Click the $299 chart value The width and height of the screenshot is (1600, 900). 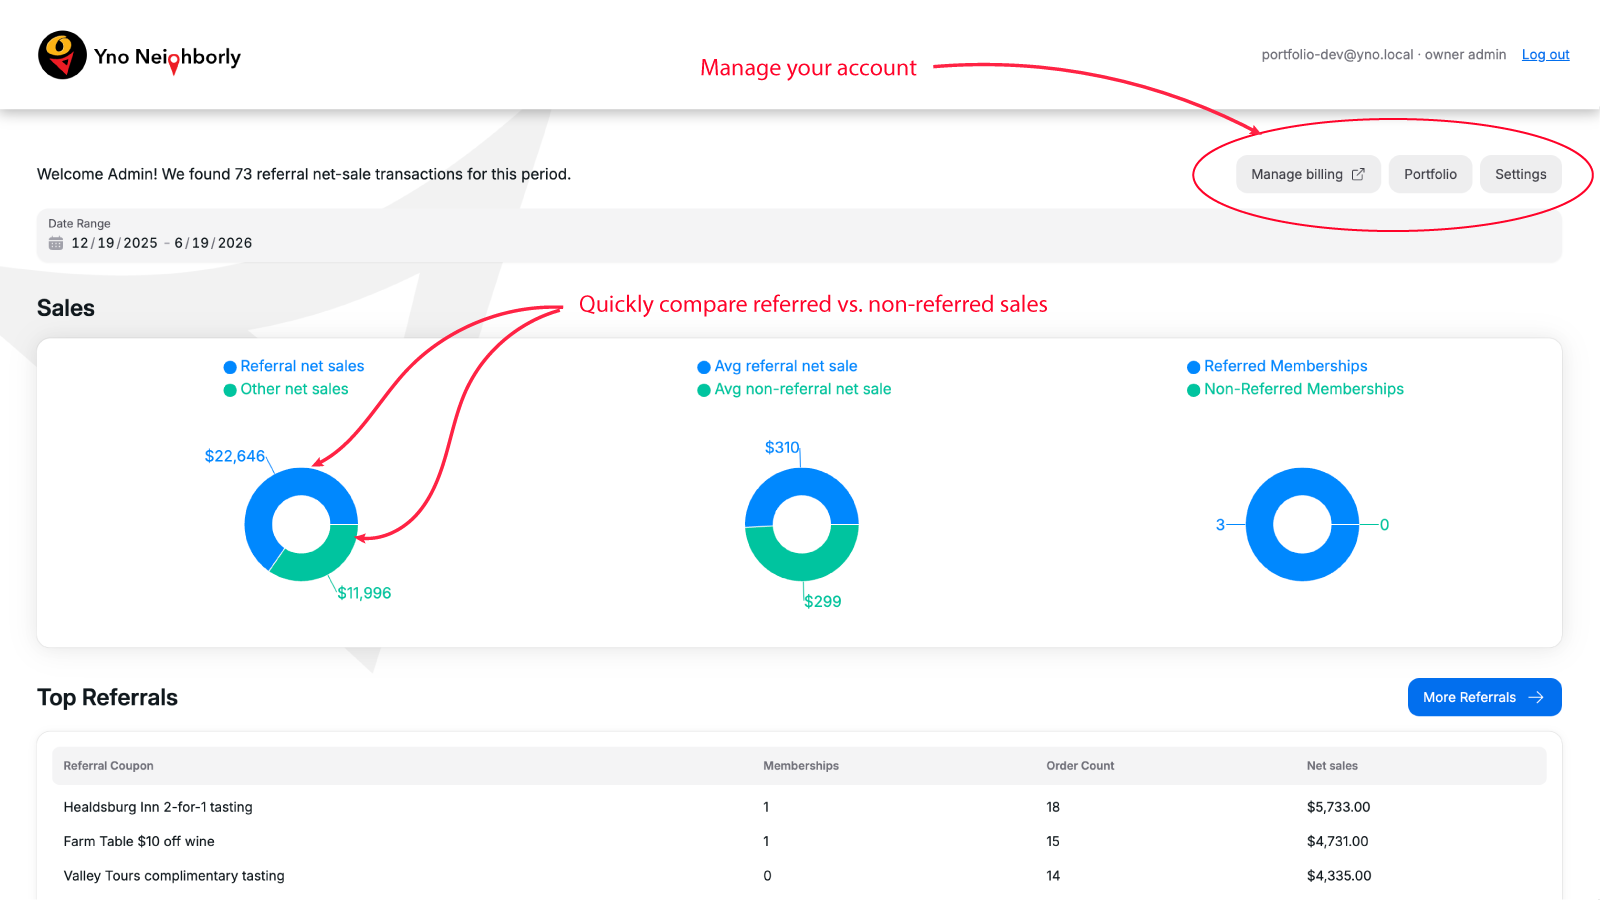click(x=823, y=601)
